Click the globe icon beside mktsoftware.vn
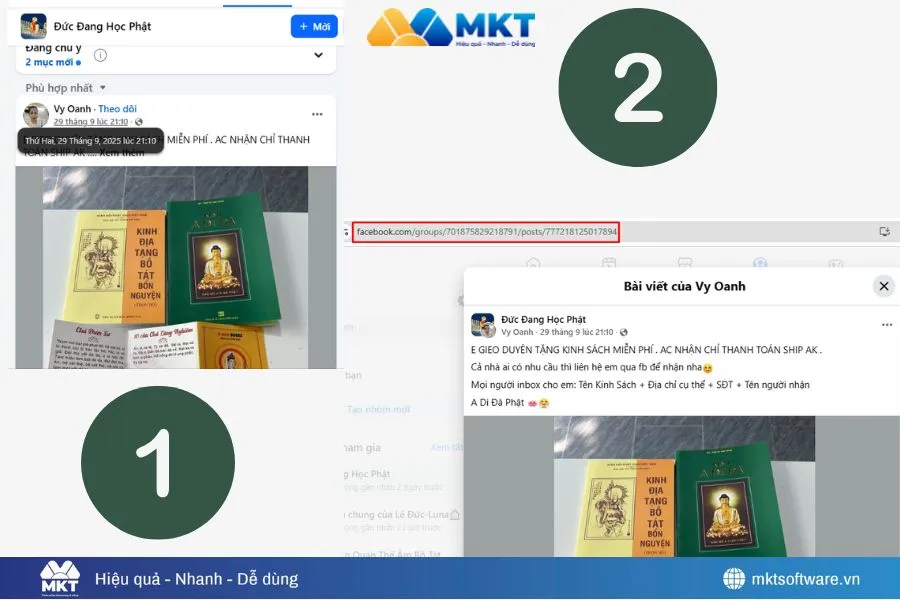Image resolution: width=900 pixels, height=600 pixels. (736, 578)
